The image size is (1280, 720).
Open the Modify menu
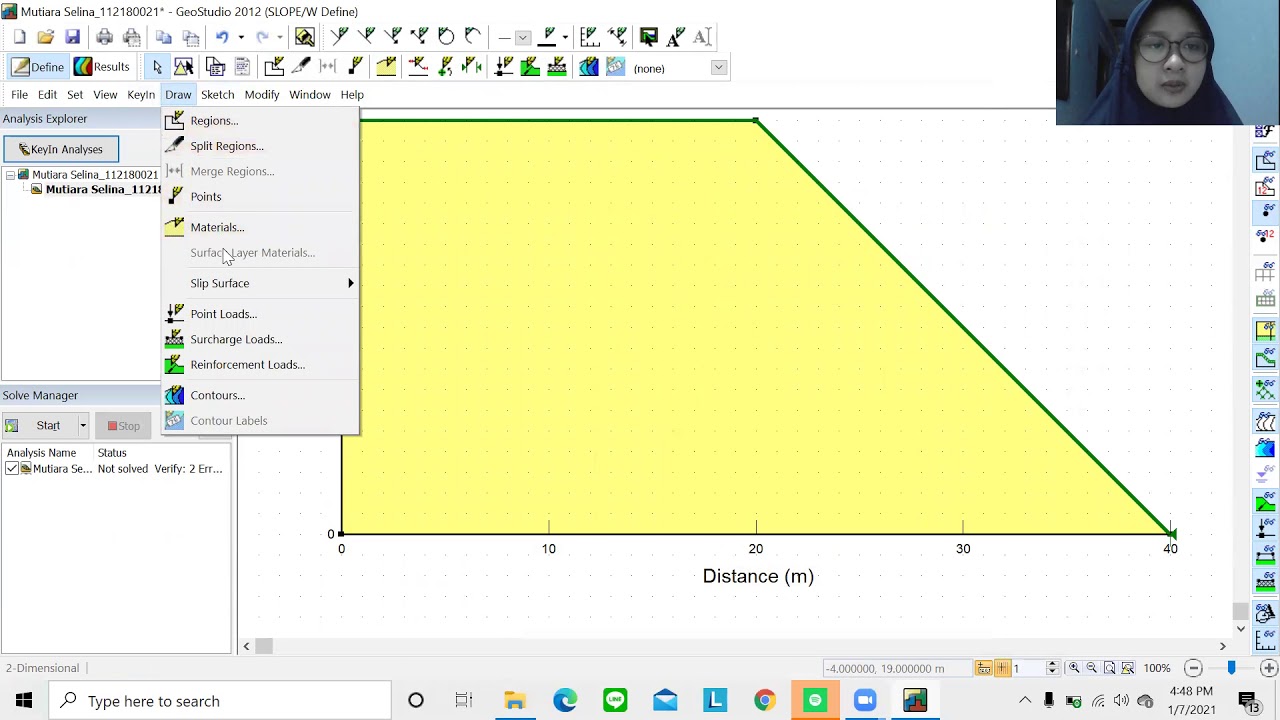coord(262,94)
